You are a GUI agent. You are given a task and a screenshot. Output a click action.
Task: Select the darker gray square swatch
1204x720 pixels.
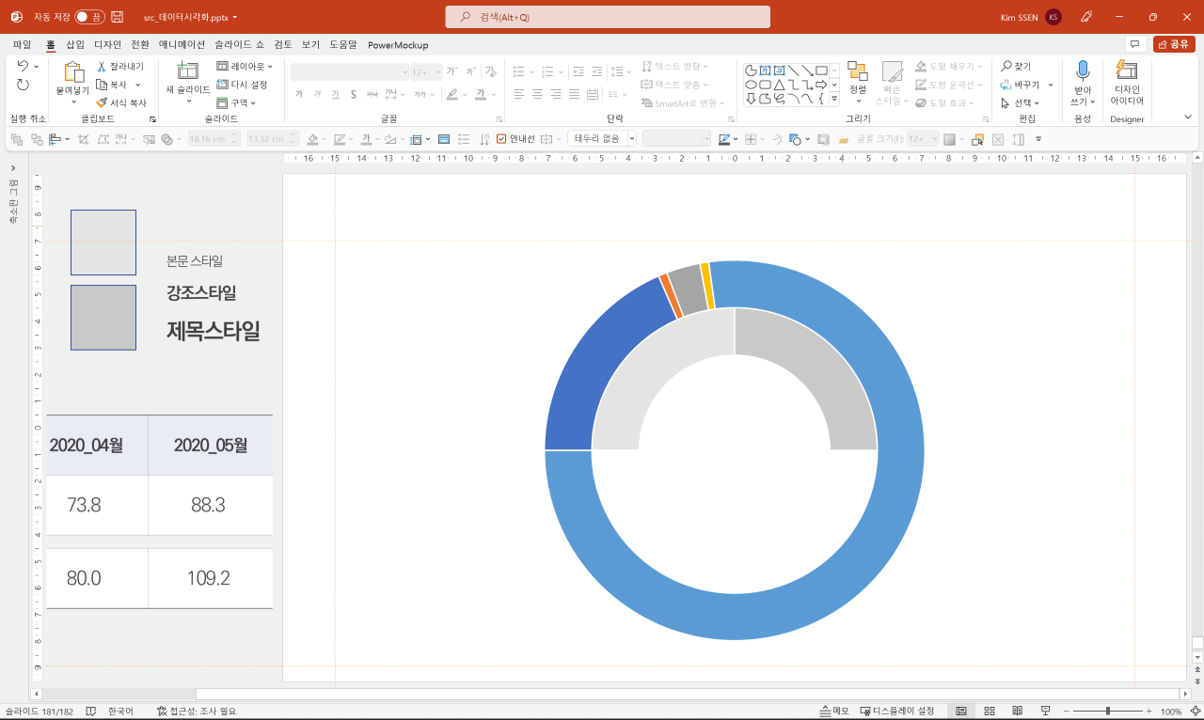click(103, 317)
